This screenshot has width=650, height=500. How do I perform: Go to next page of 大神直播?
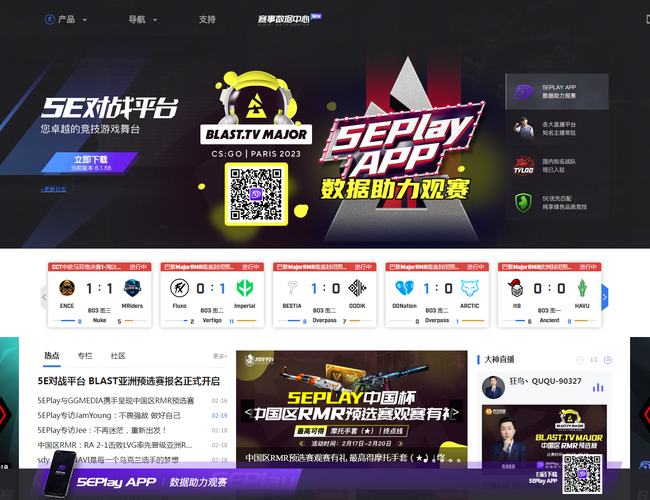pos(606,359)
